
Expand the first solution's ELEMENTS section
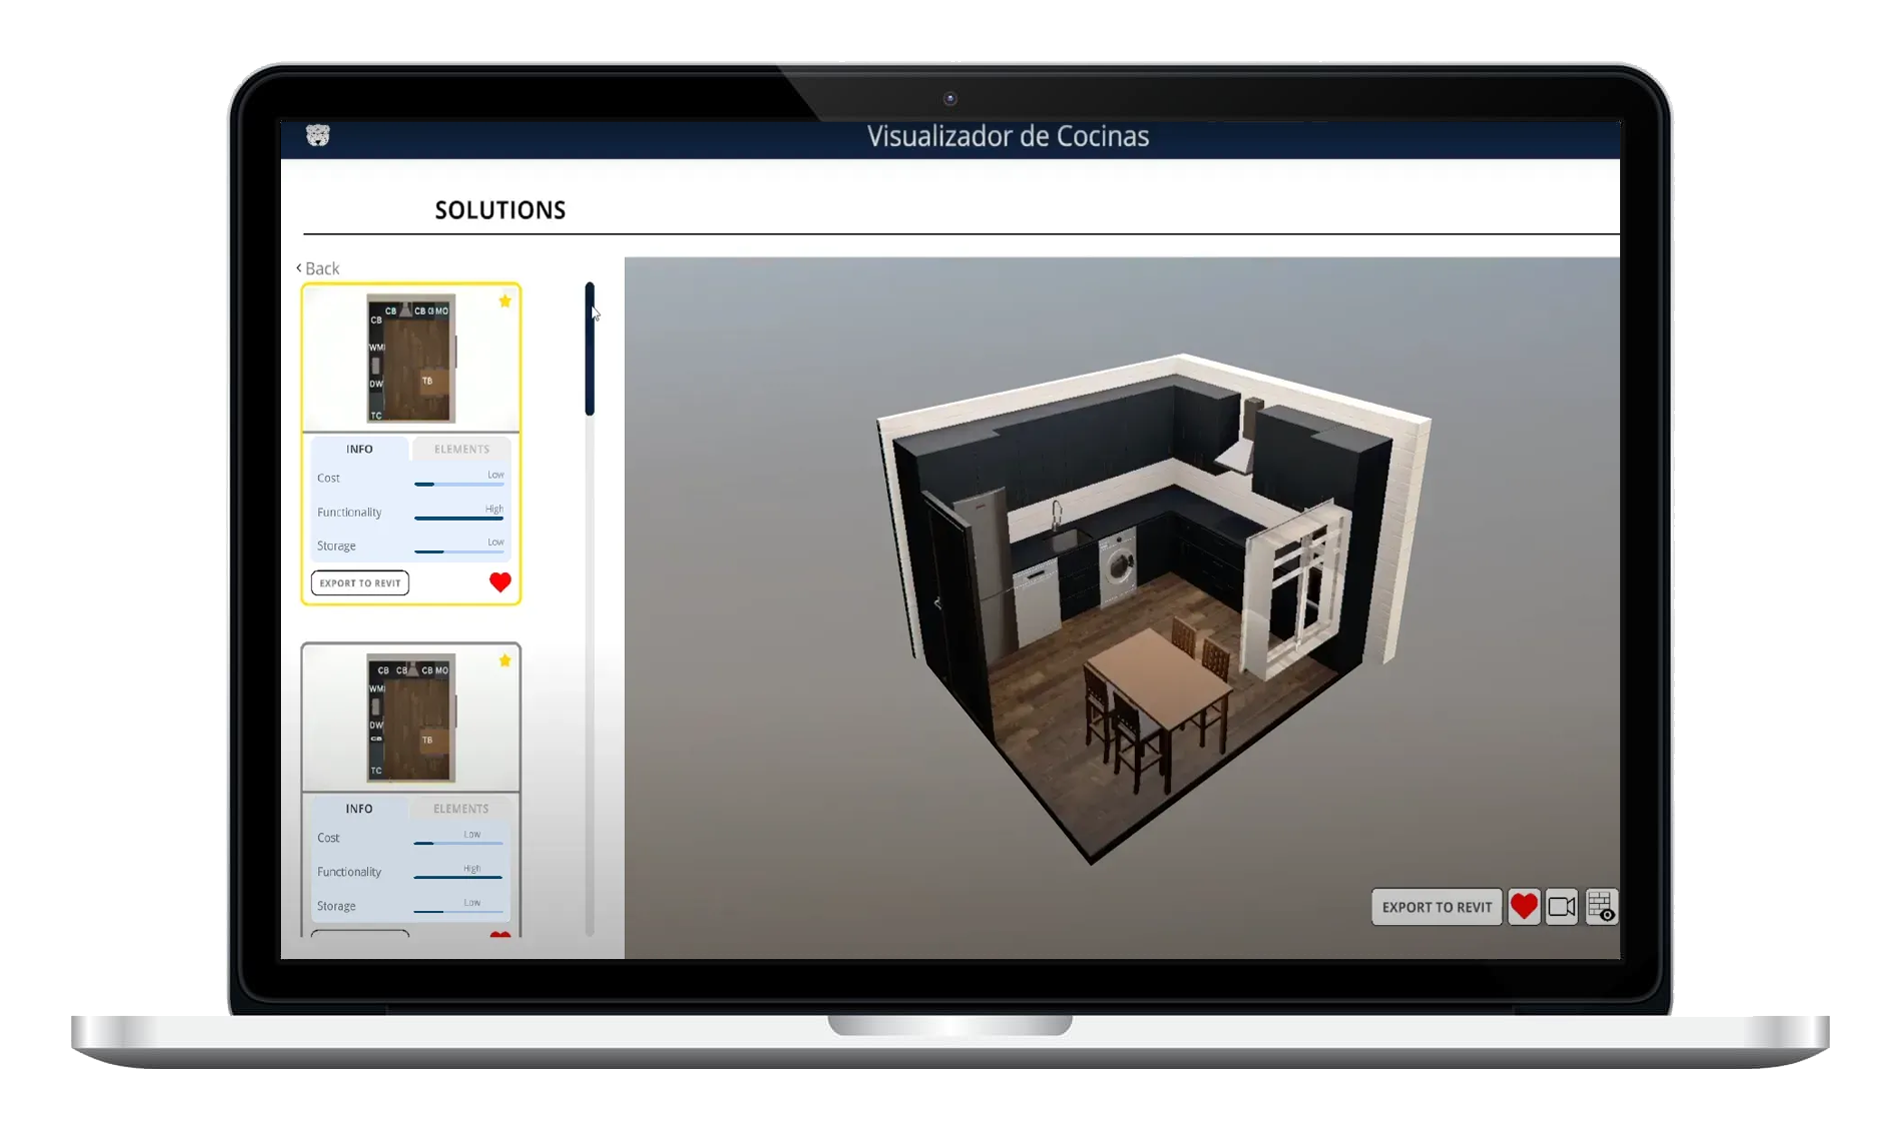tap(461, 448)
